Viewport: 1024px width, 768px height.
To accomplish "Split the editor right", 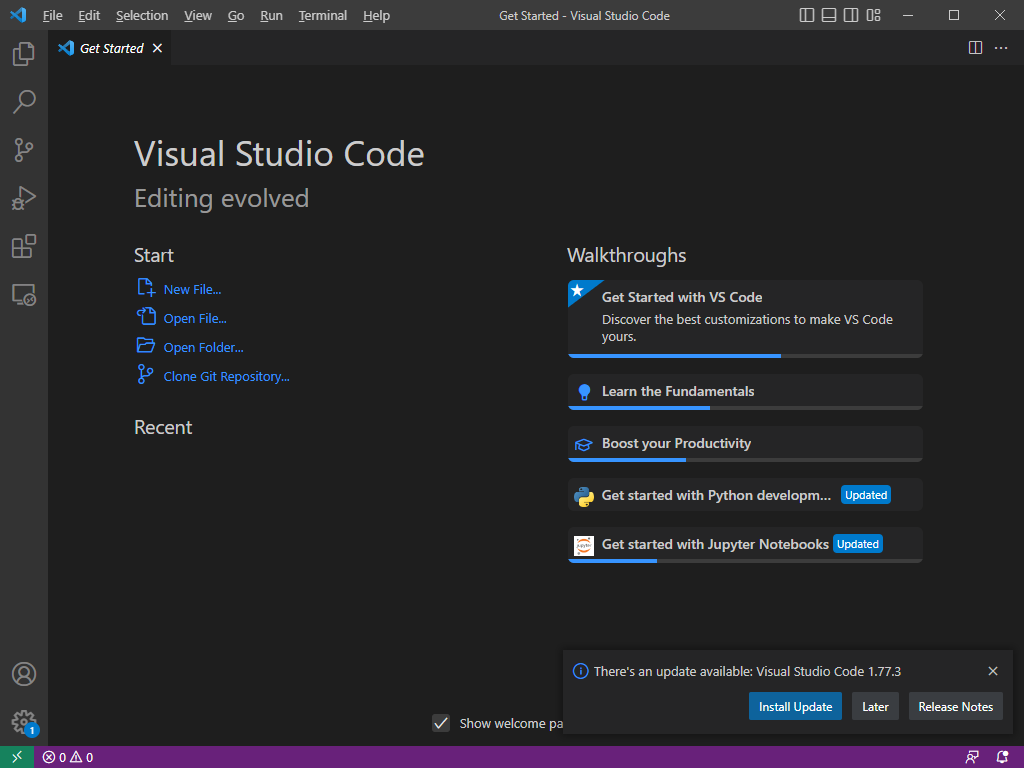I will 975,48.
